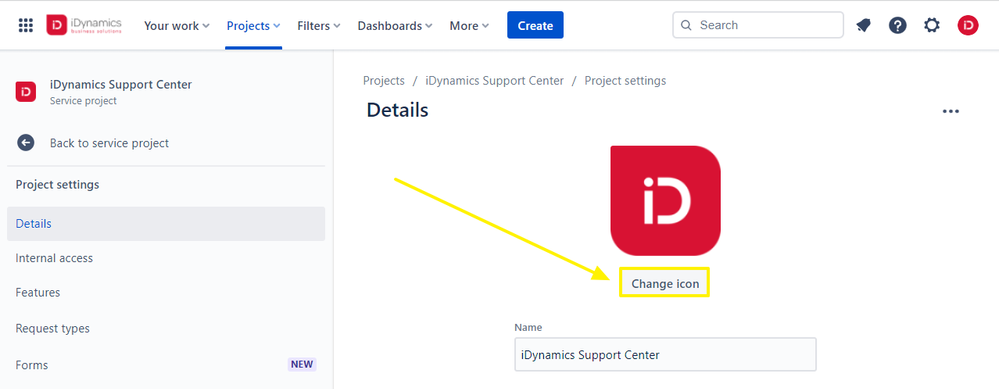
Task: Click the back arrow icon in the sidebar
Action: coord(25,143)
